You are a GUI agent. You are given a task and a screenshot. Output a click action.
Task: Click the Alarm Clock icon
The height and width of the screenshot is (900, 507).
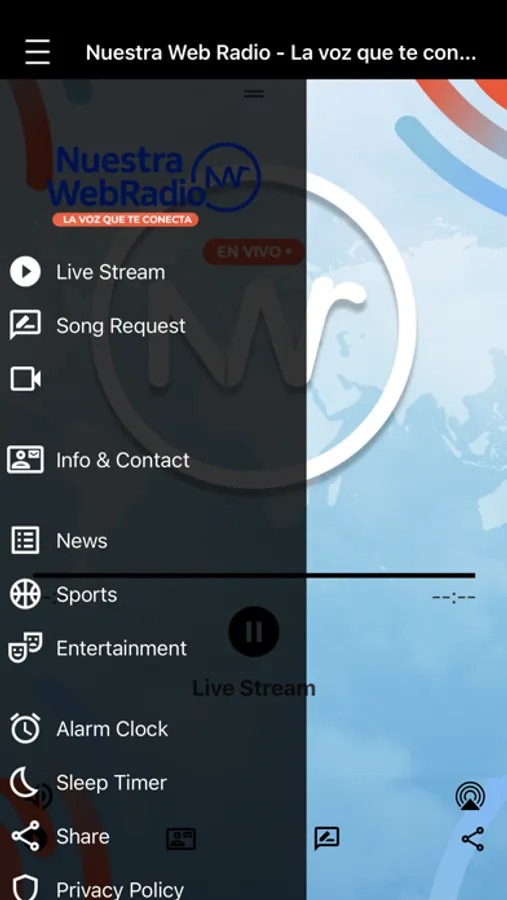pyautogui.click(x=25, y=728)
